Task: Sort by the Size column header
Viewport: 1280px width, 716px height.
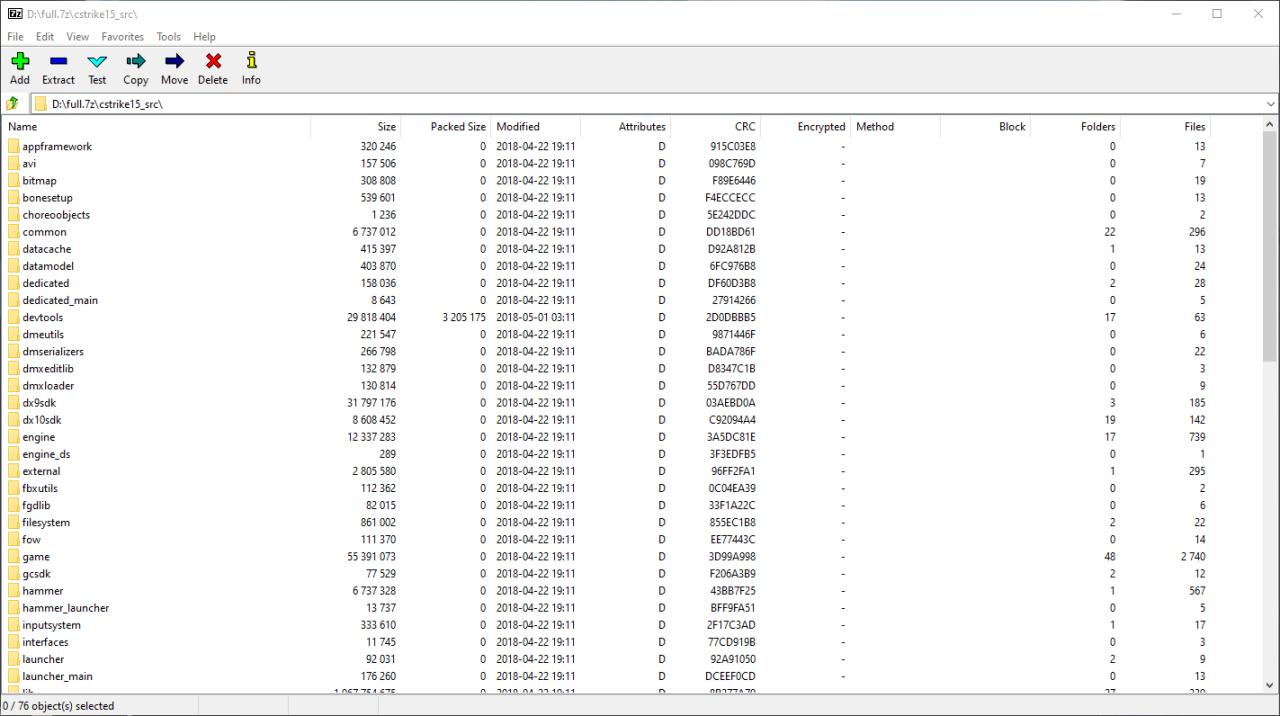Action: click(x=386, y=127)
